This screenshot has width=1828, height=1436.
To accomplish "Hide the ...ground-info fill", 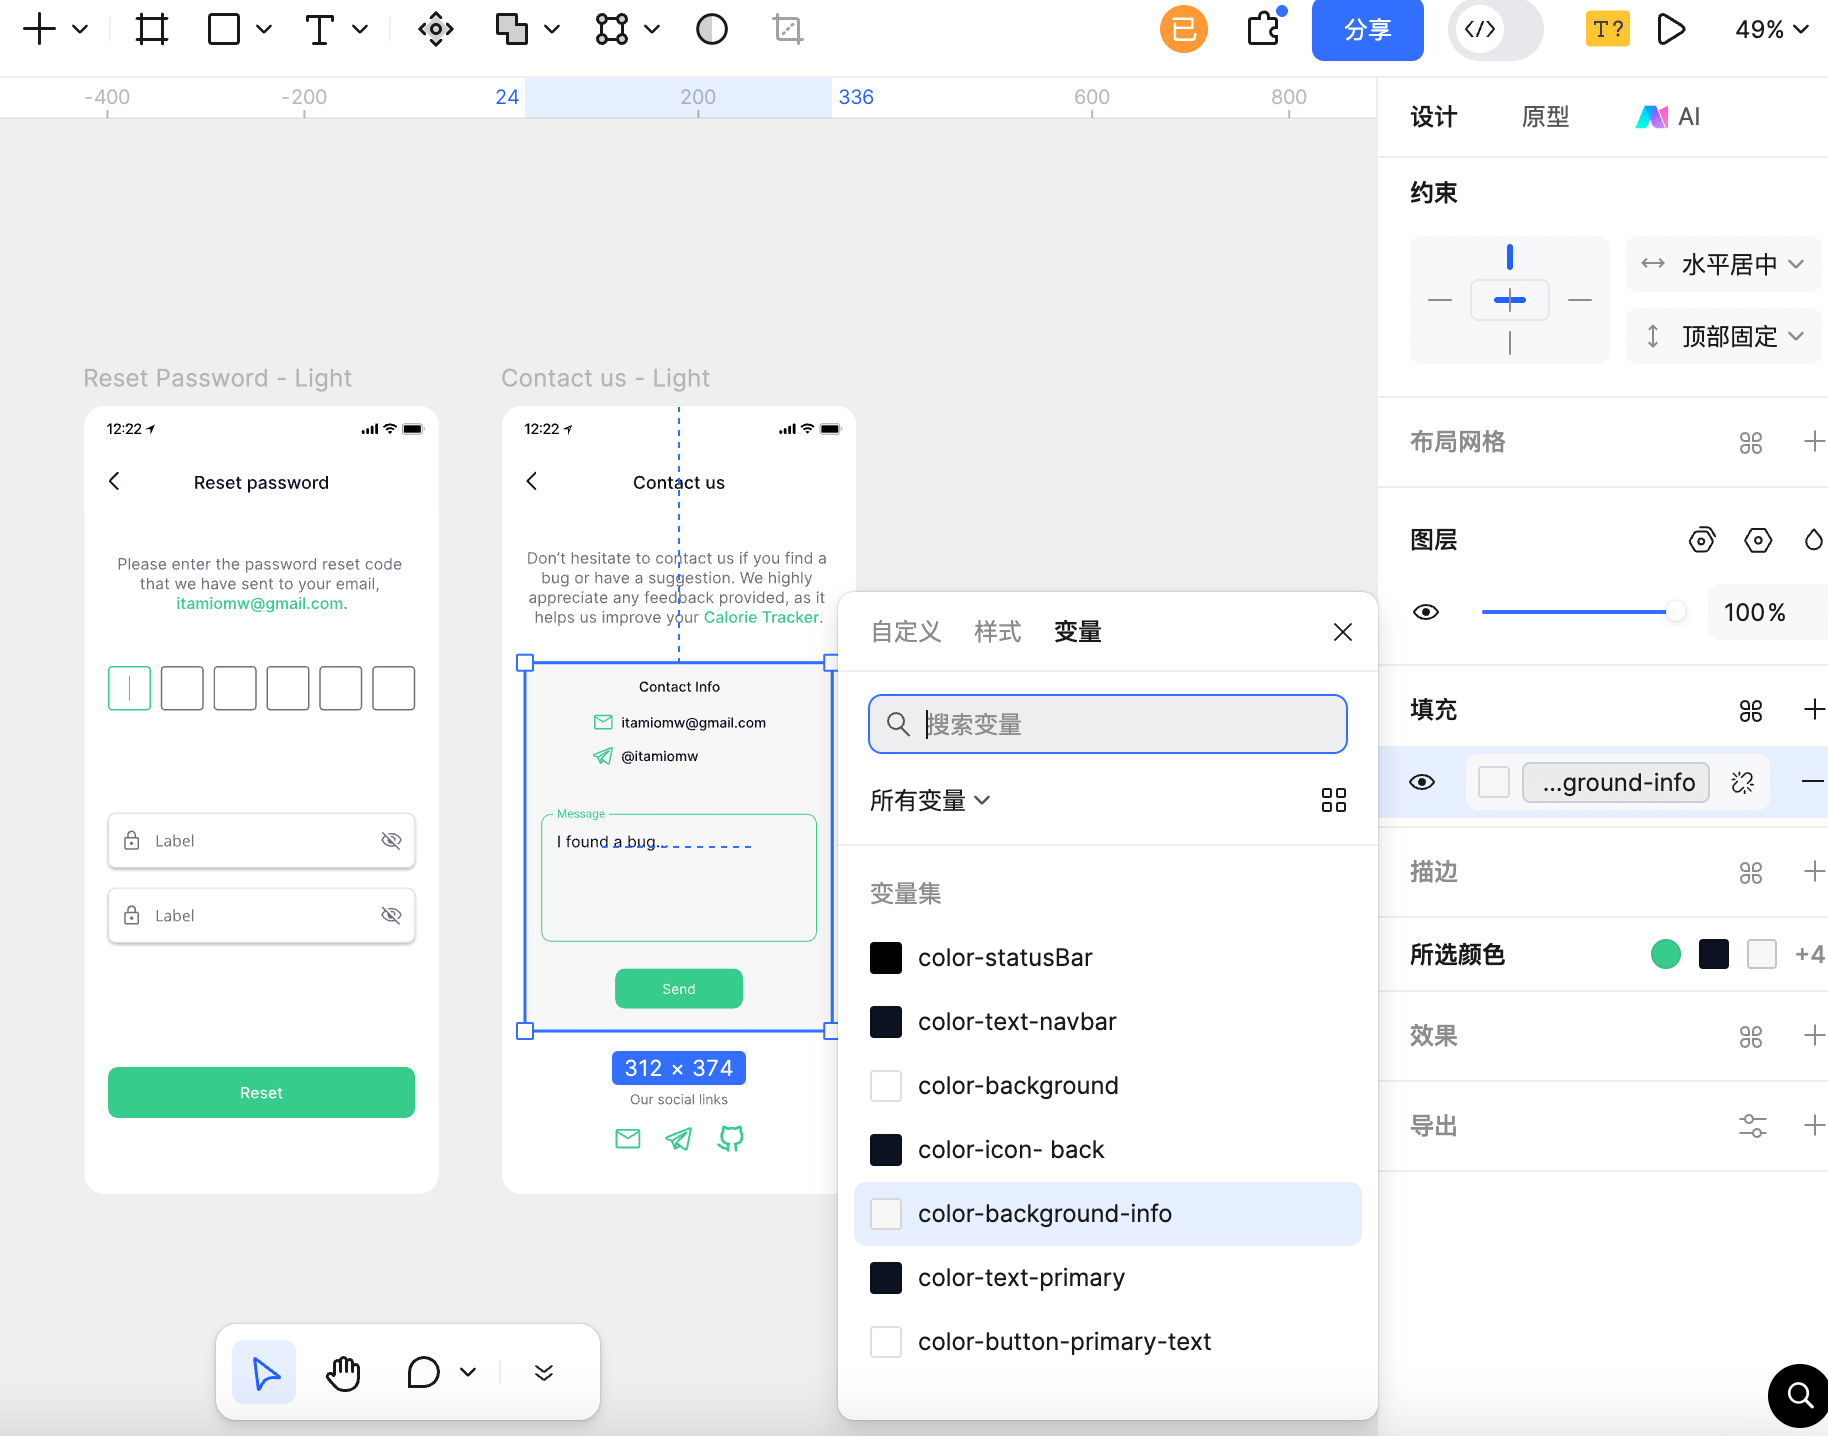I will 1422,782.
